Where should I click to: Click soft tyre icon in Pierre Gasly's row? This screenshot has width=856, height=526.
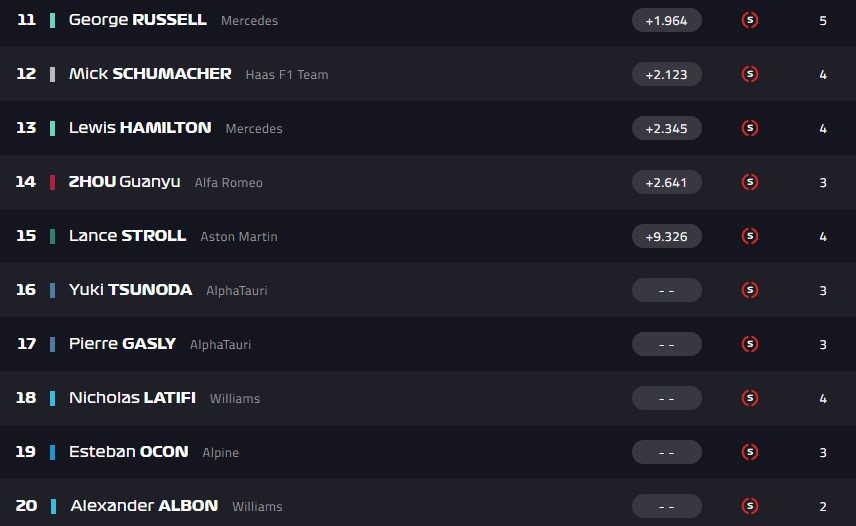click(x=750, y=344)
